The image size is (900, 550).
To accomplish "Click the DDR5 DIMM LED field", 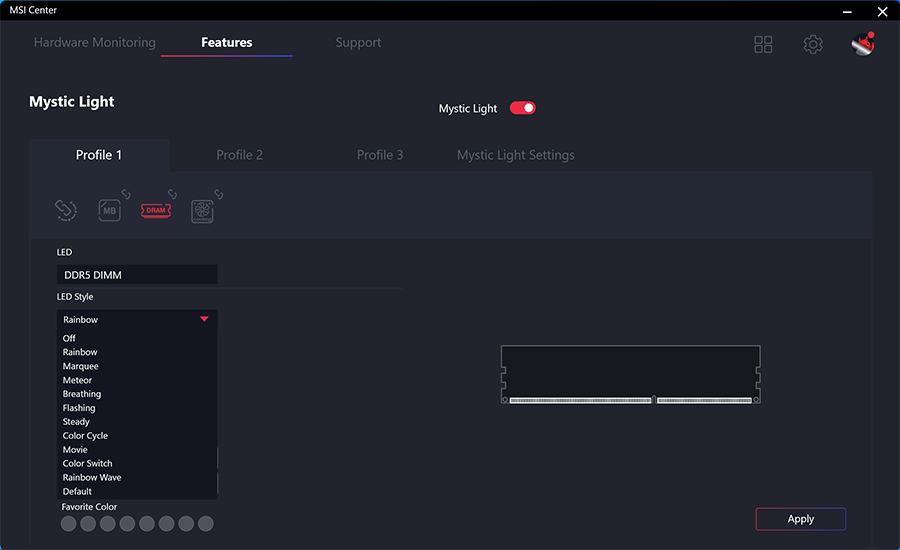I will tap(137, 275).
